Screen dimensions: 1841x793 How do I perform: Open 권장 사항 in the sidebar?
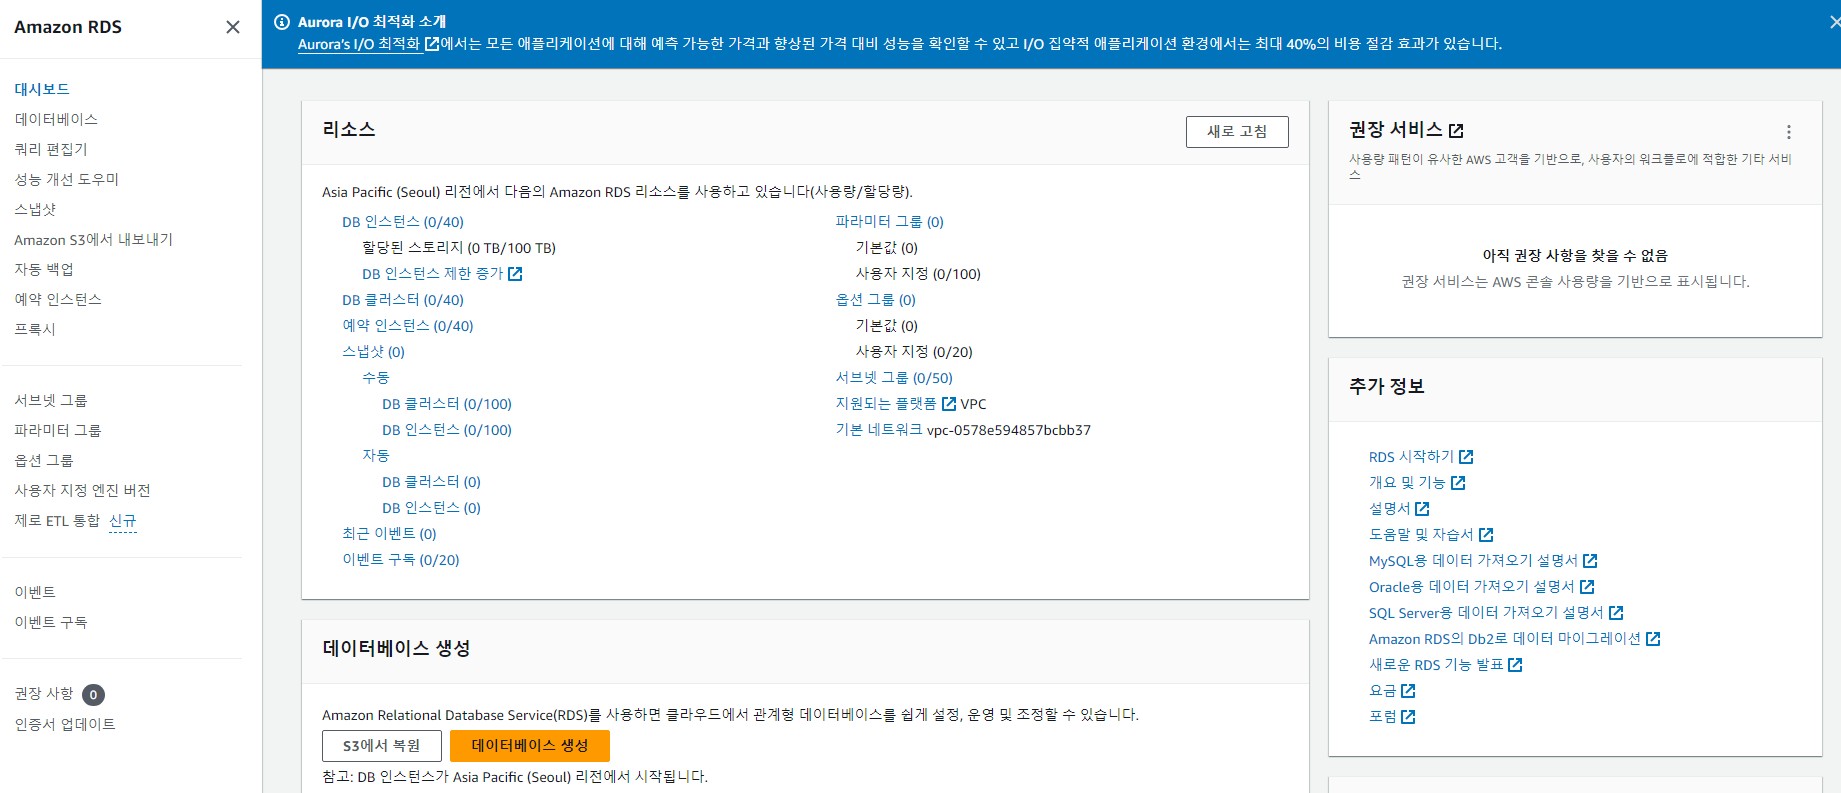click(44, 694)
